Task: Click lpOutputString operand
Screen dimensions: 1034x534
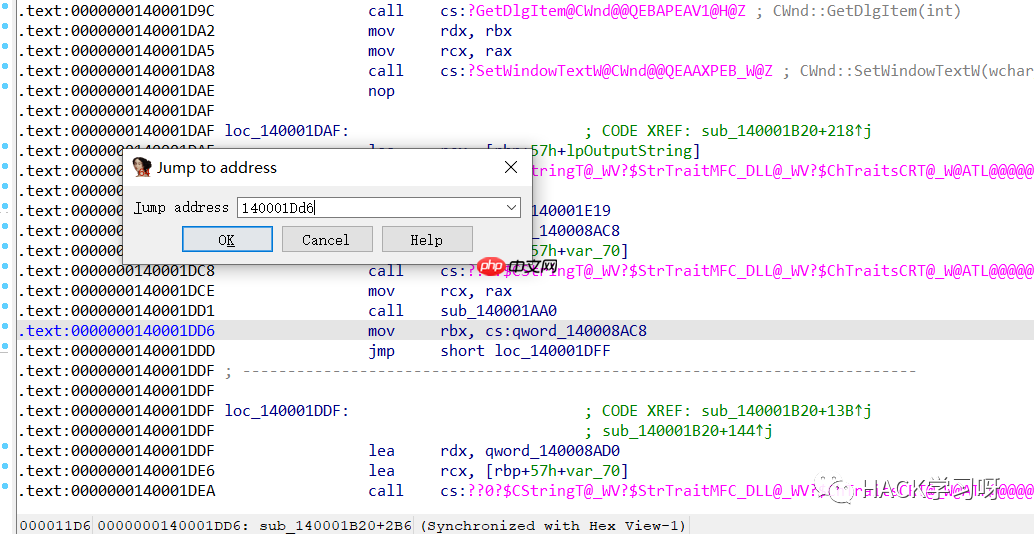Action: tap(629, 151)
